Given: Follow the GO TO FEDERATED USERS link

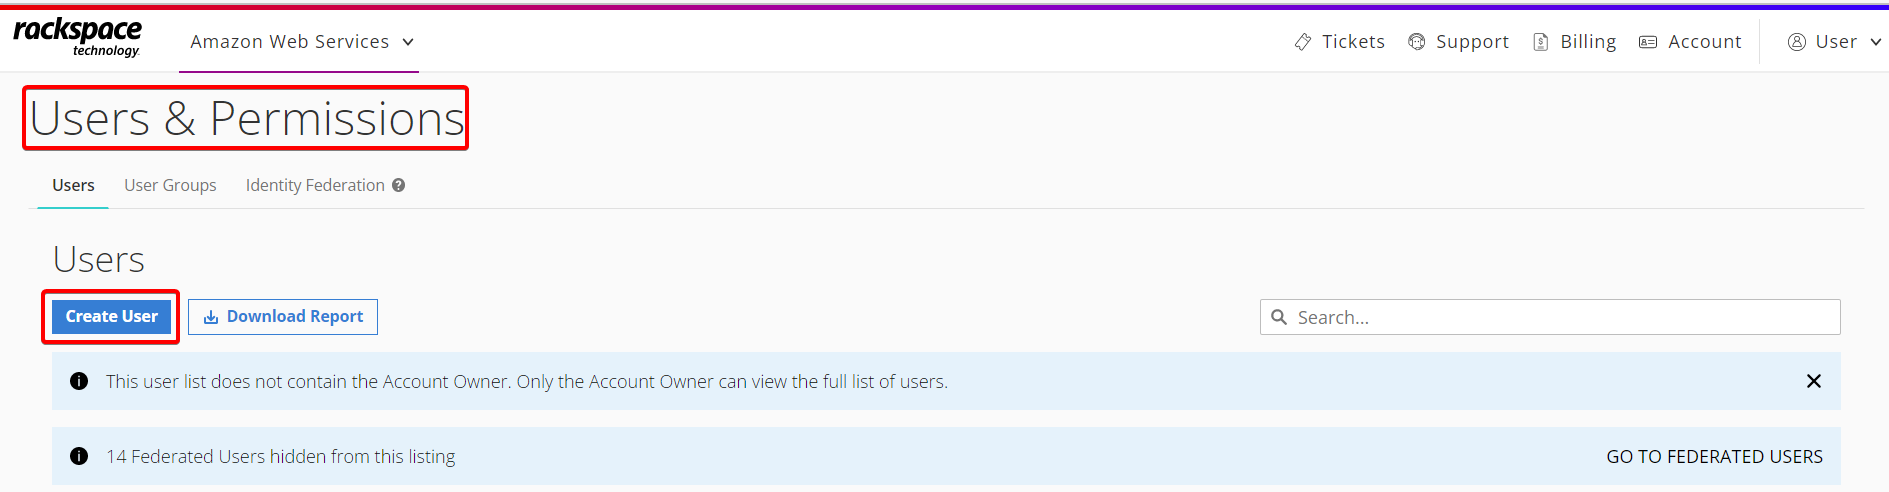Looking at the screenshot, I should (1714, 456).
